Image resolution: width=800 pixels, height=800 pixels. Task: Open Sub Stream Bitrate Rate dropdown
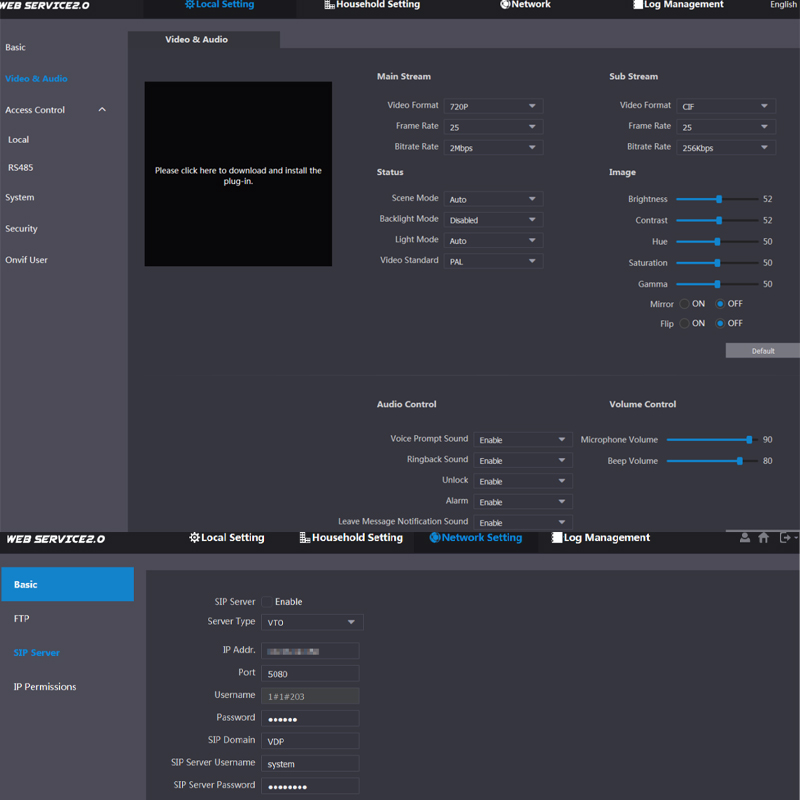pyautogui.click(x=726, y=148)
